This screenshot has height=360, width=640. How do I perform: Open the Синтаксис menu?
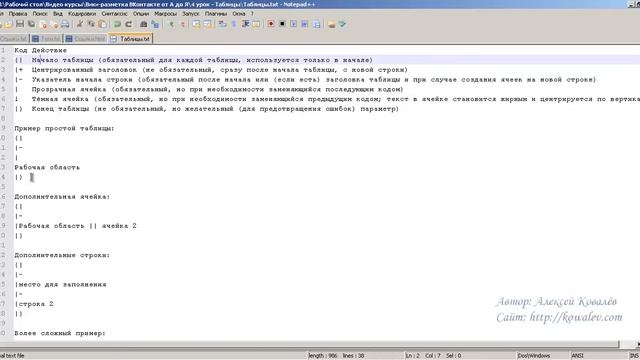[x=114, y=13]
